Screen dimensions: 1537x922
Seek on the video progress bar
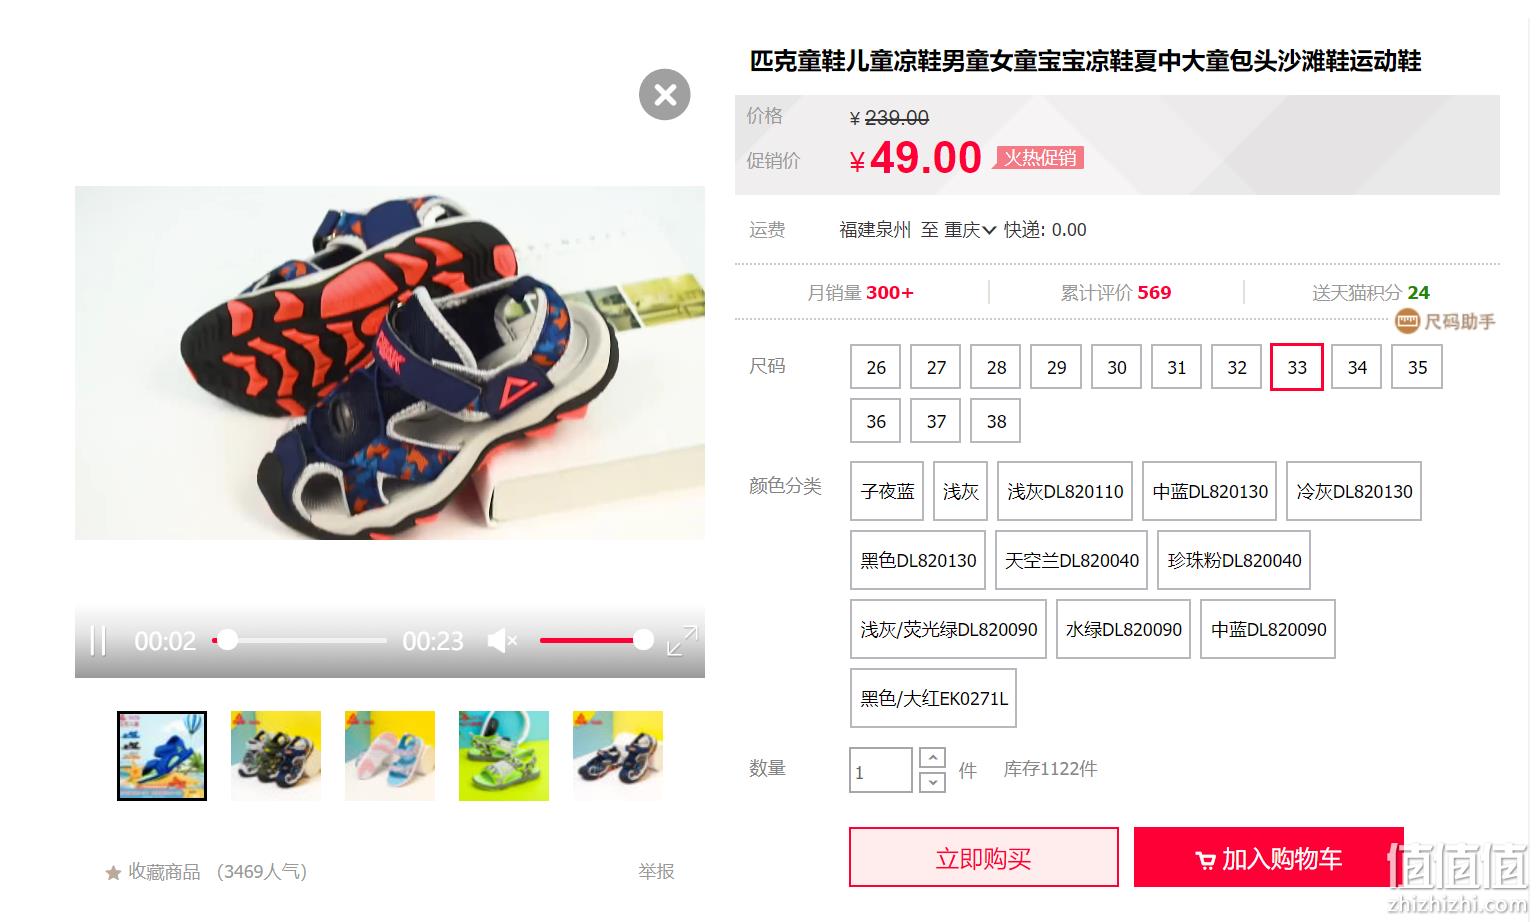[x=299, y=640]
